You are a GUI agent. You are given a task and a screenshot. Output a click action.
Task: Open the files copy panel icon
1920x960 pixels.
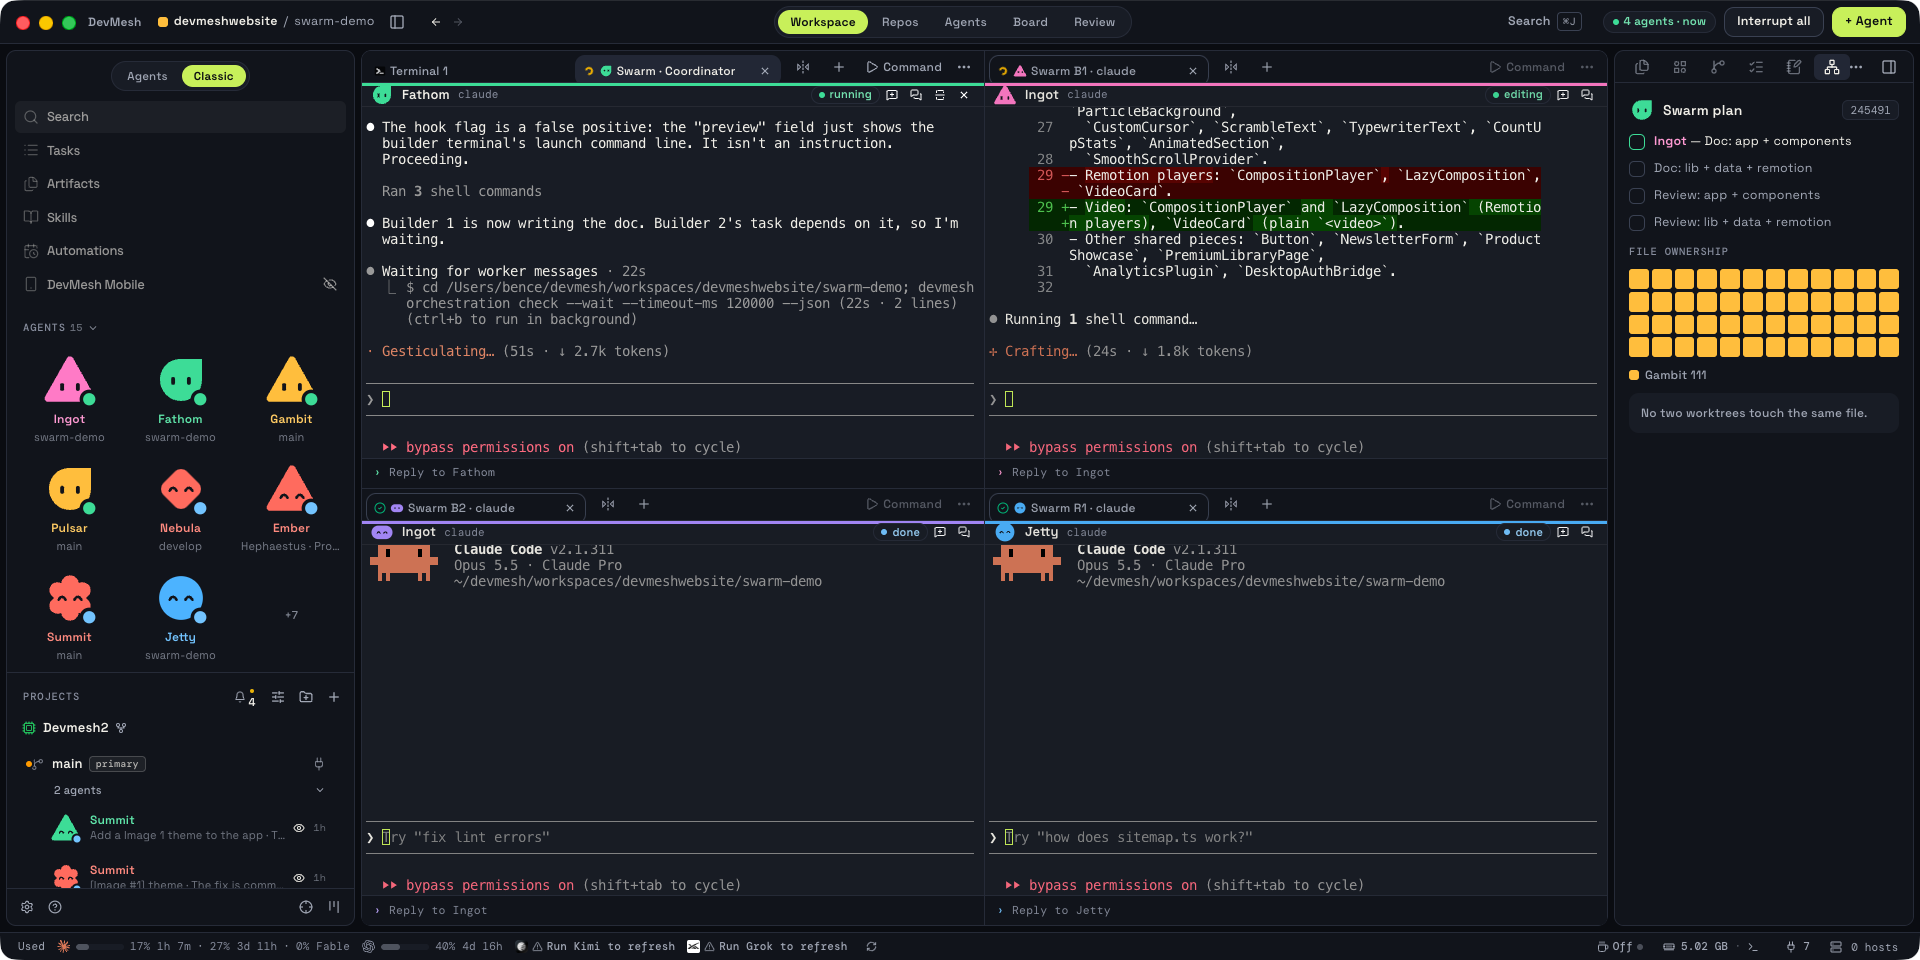pyautogui.click(x=1641, y=67)
